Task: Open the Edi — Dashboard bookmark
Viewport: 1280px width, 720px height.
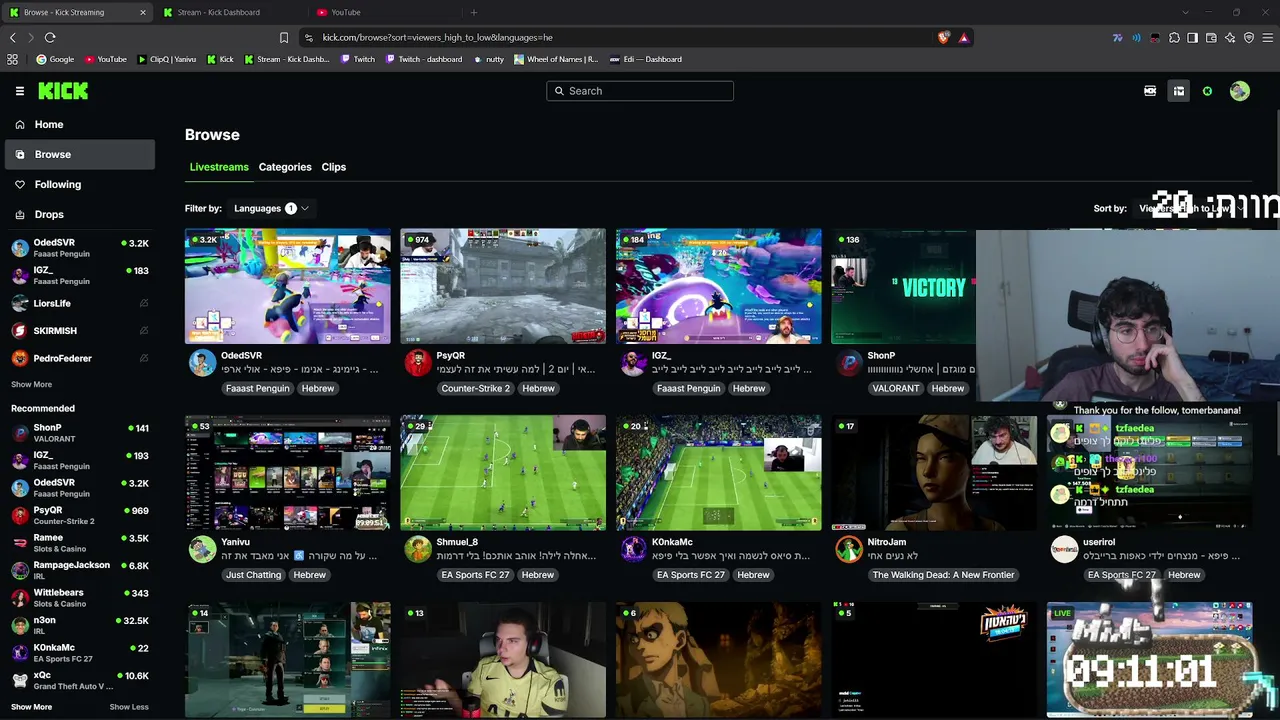Action: [645, 59]
